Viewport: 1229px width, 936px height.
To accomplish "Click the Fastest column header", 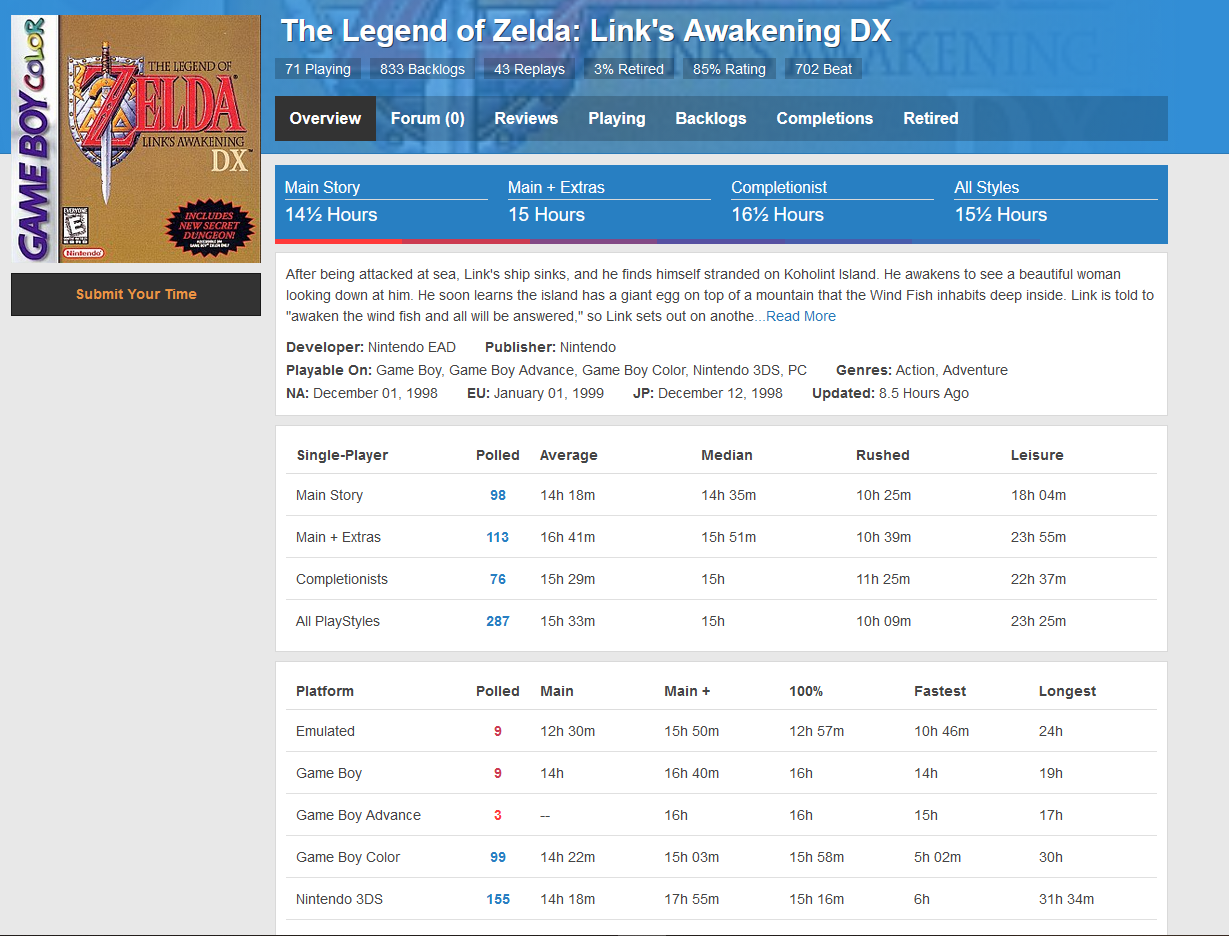I will (940, 691).
